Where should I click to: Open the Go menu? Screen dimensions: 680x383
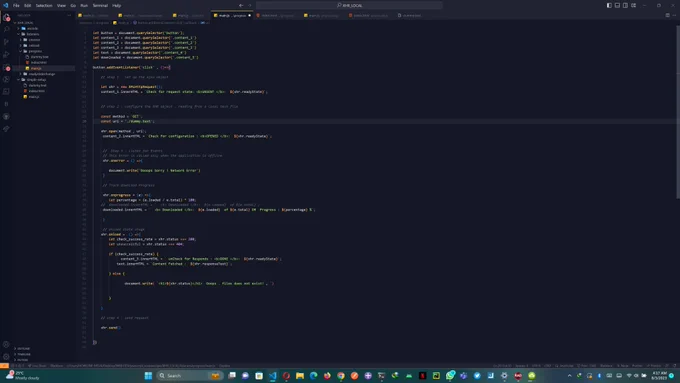pos(73,5)
